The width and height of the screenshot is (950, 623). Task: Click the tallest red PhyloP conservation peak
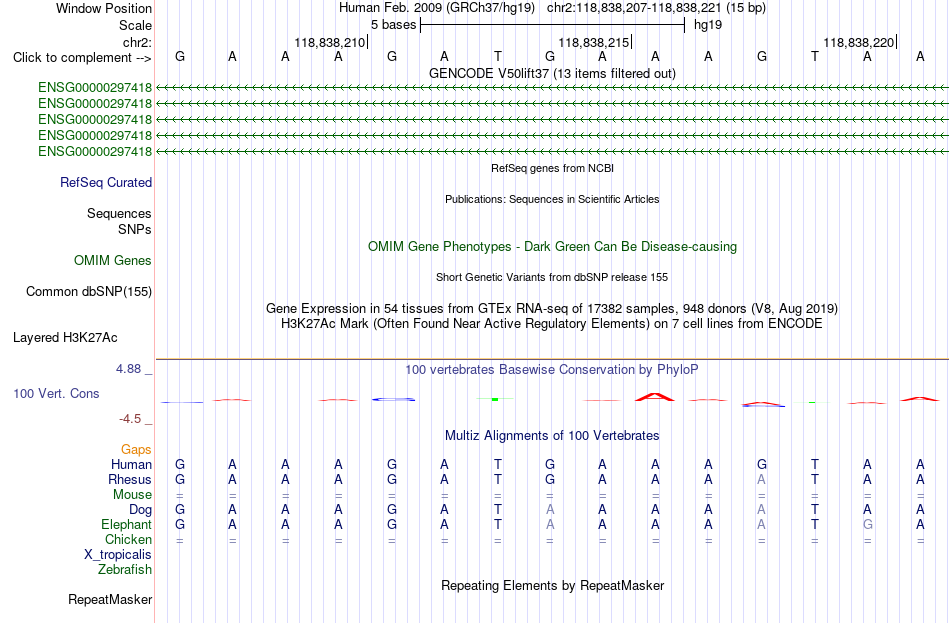point(654,396)
